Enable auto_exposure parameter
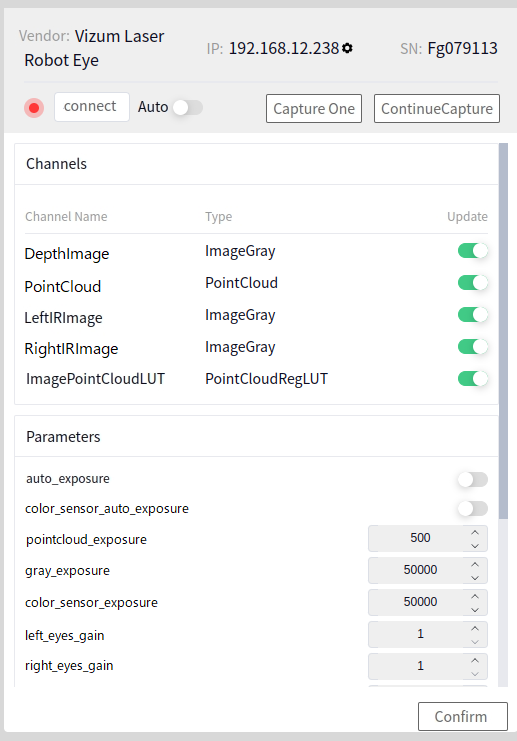 [473, 480]
